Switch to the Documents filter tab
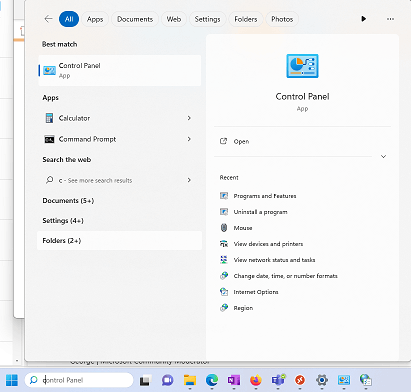Viewport: 411px width, 392px height. click(x=135, y=19)
